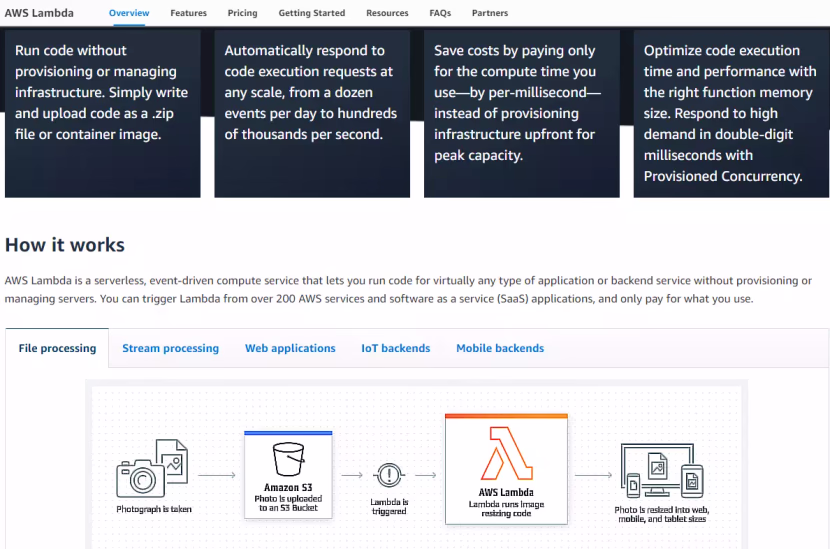Click 'Lambda runs image resizing code' caption
830x549 pixels.
(507, 509)
